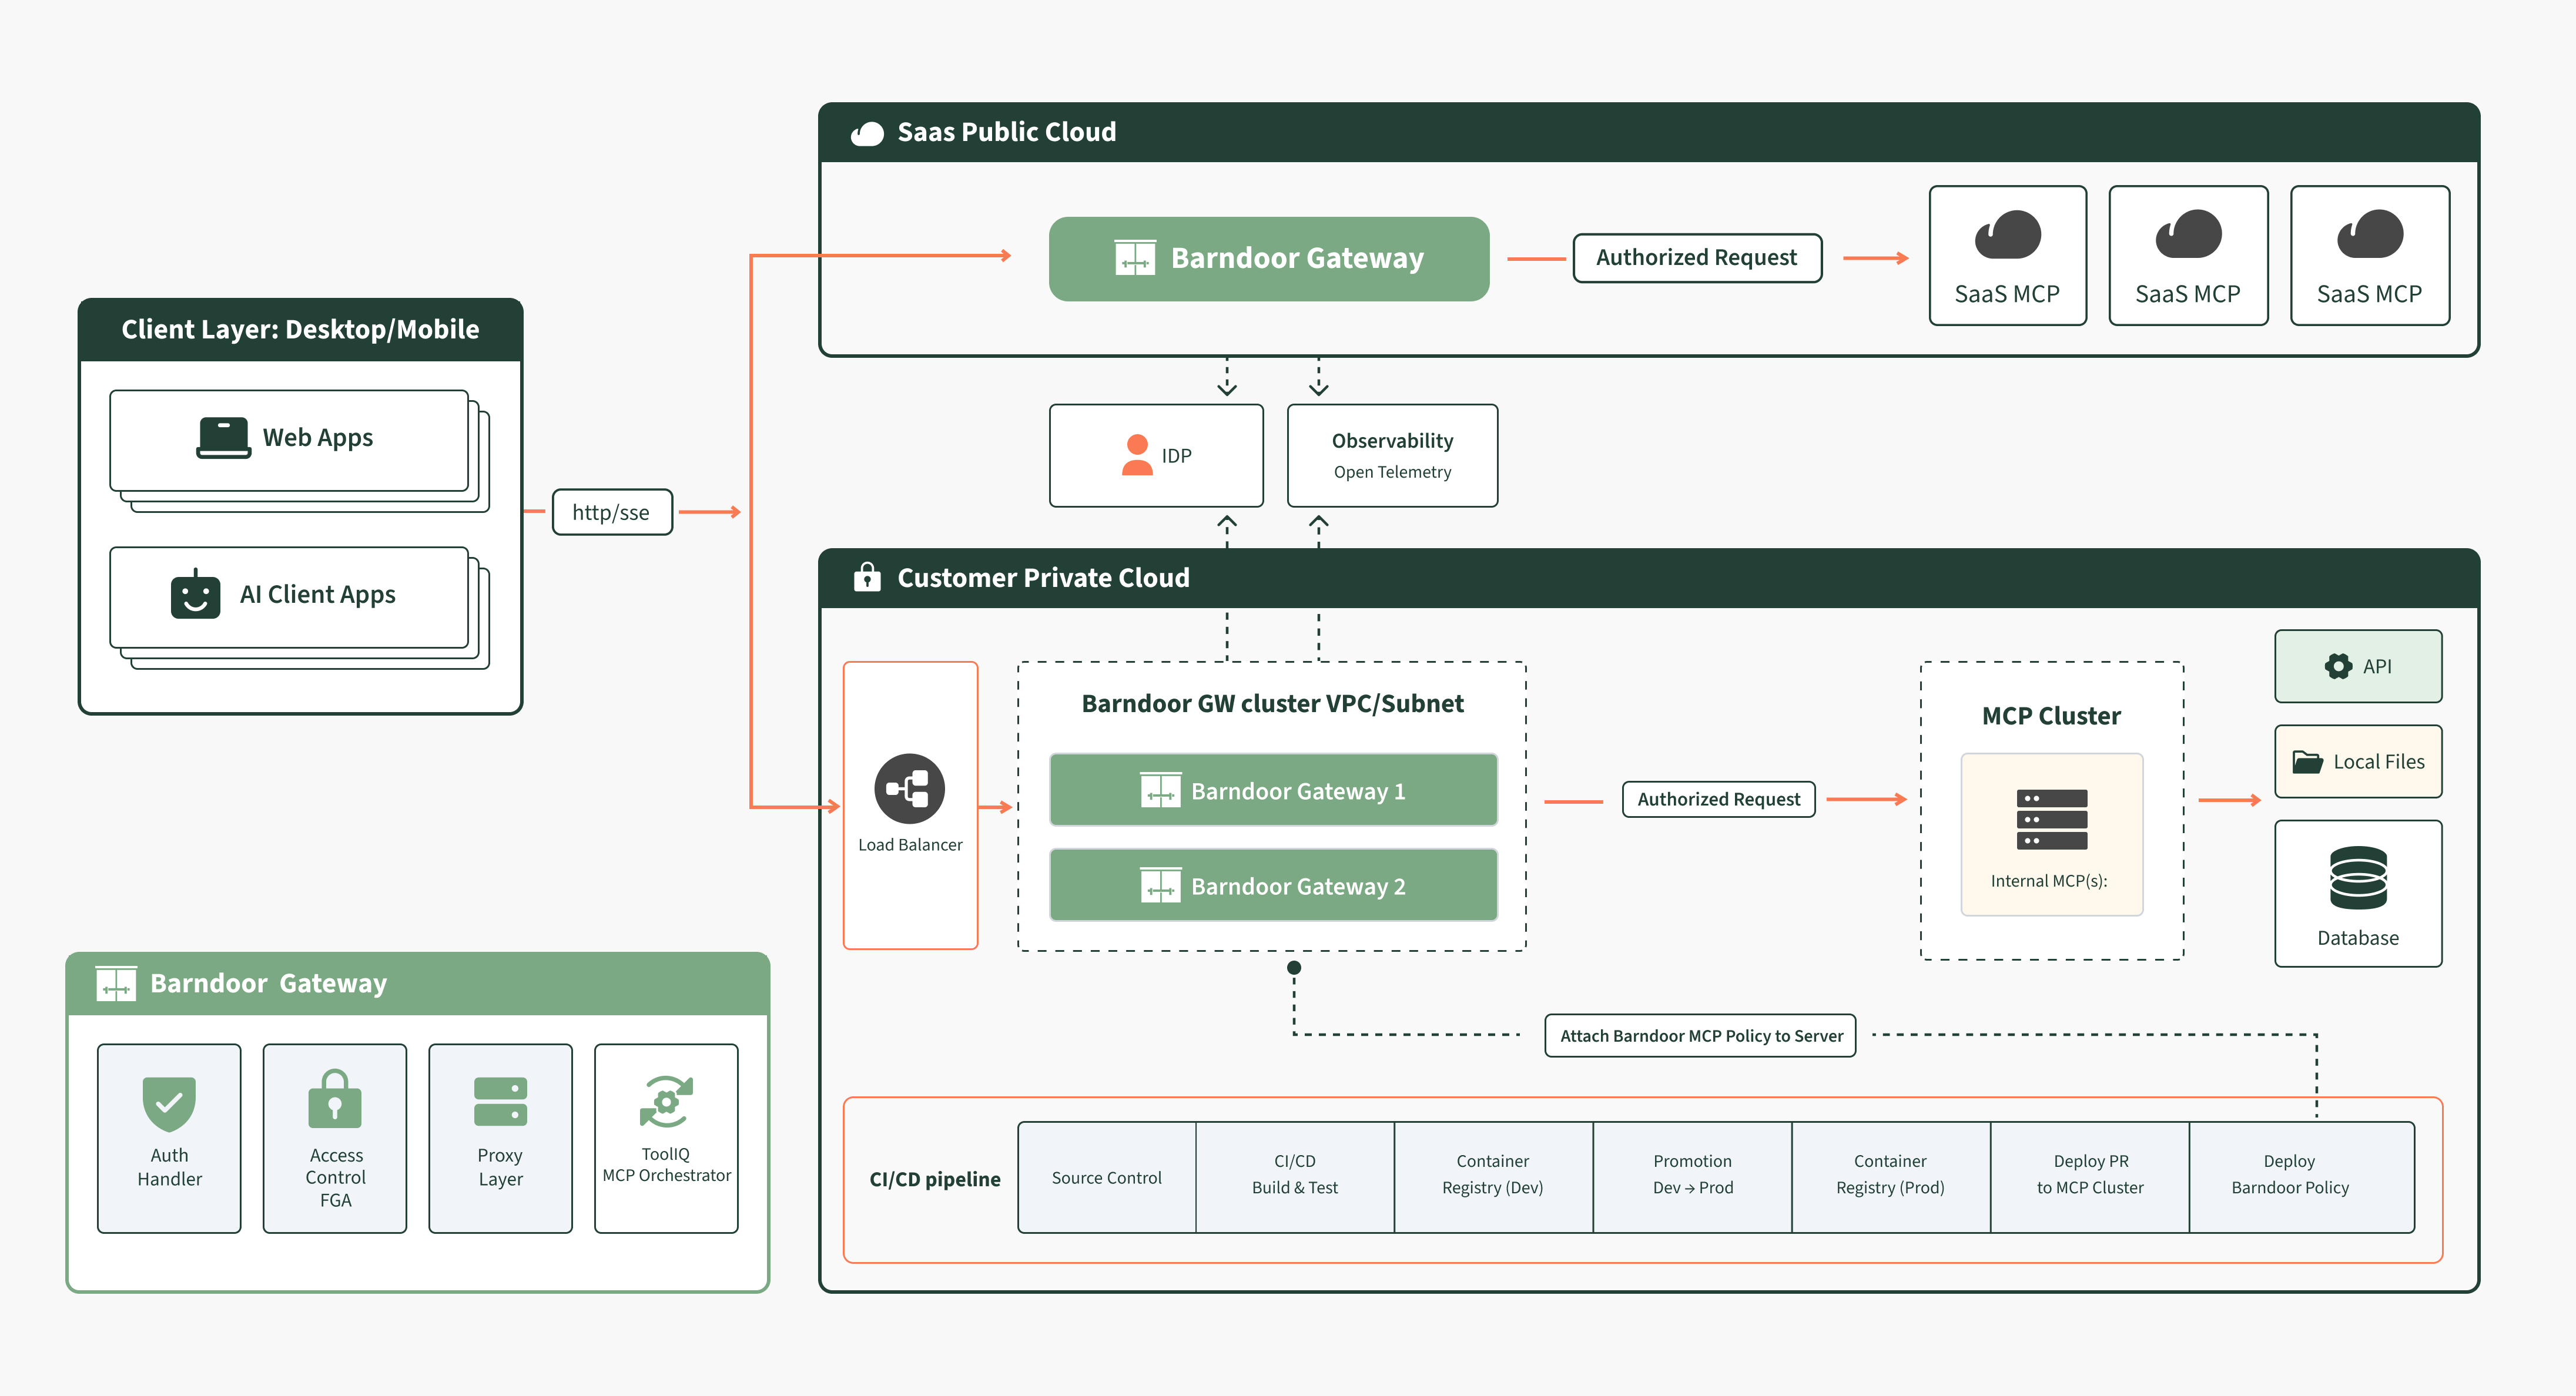The height and width of the screenshot is (1396, 2576).
Task: Click the Proxy Layer server icon
Action: [x=500, y=1102]
